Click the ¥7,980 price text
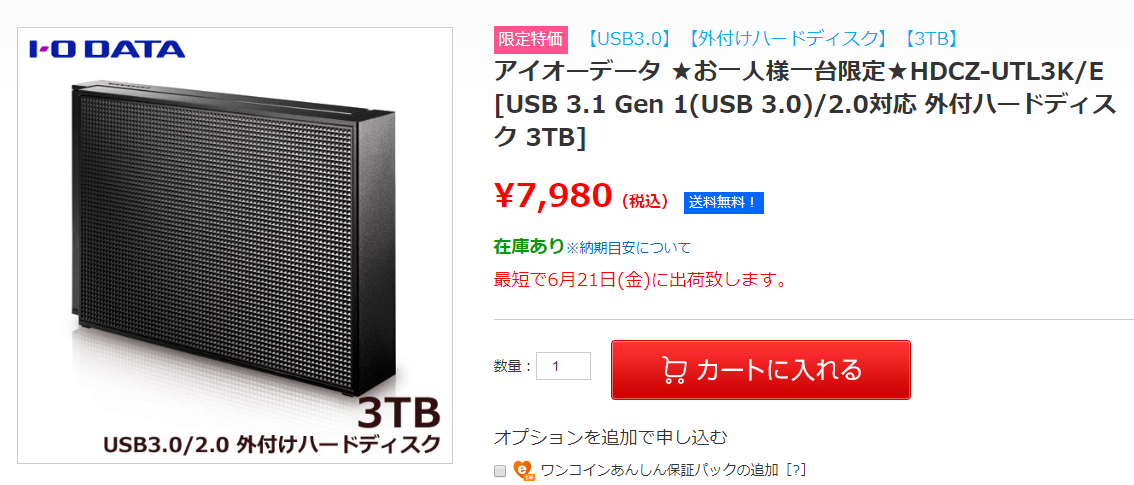Image resolution: width=1134 pixels, height=485 pixels. tap(553, 195)
